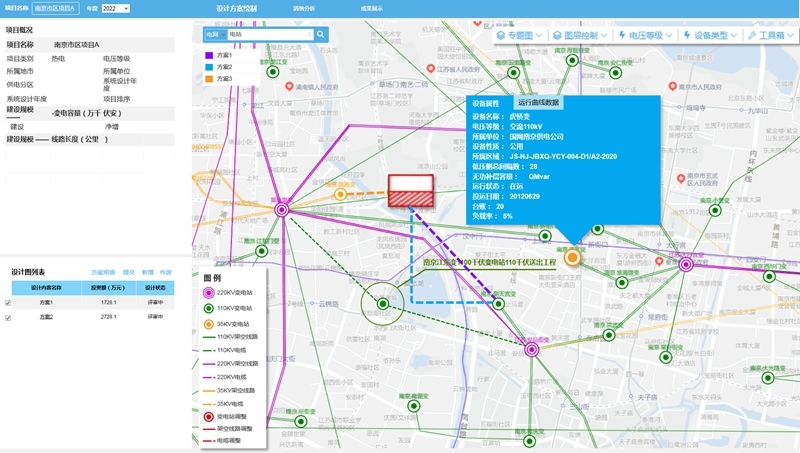Switch to the 消纳分析 tab
The image size is (800, 453).
tap(304, 8)
